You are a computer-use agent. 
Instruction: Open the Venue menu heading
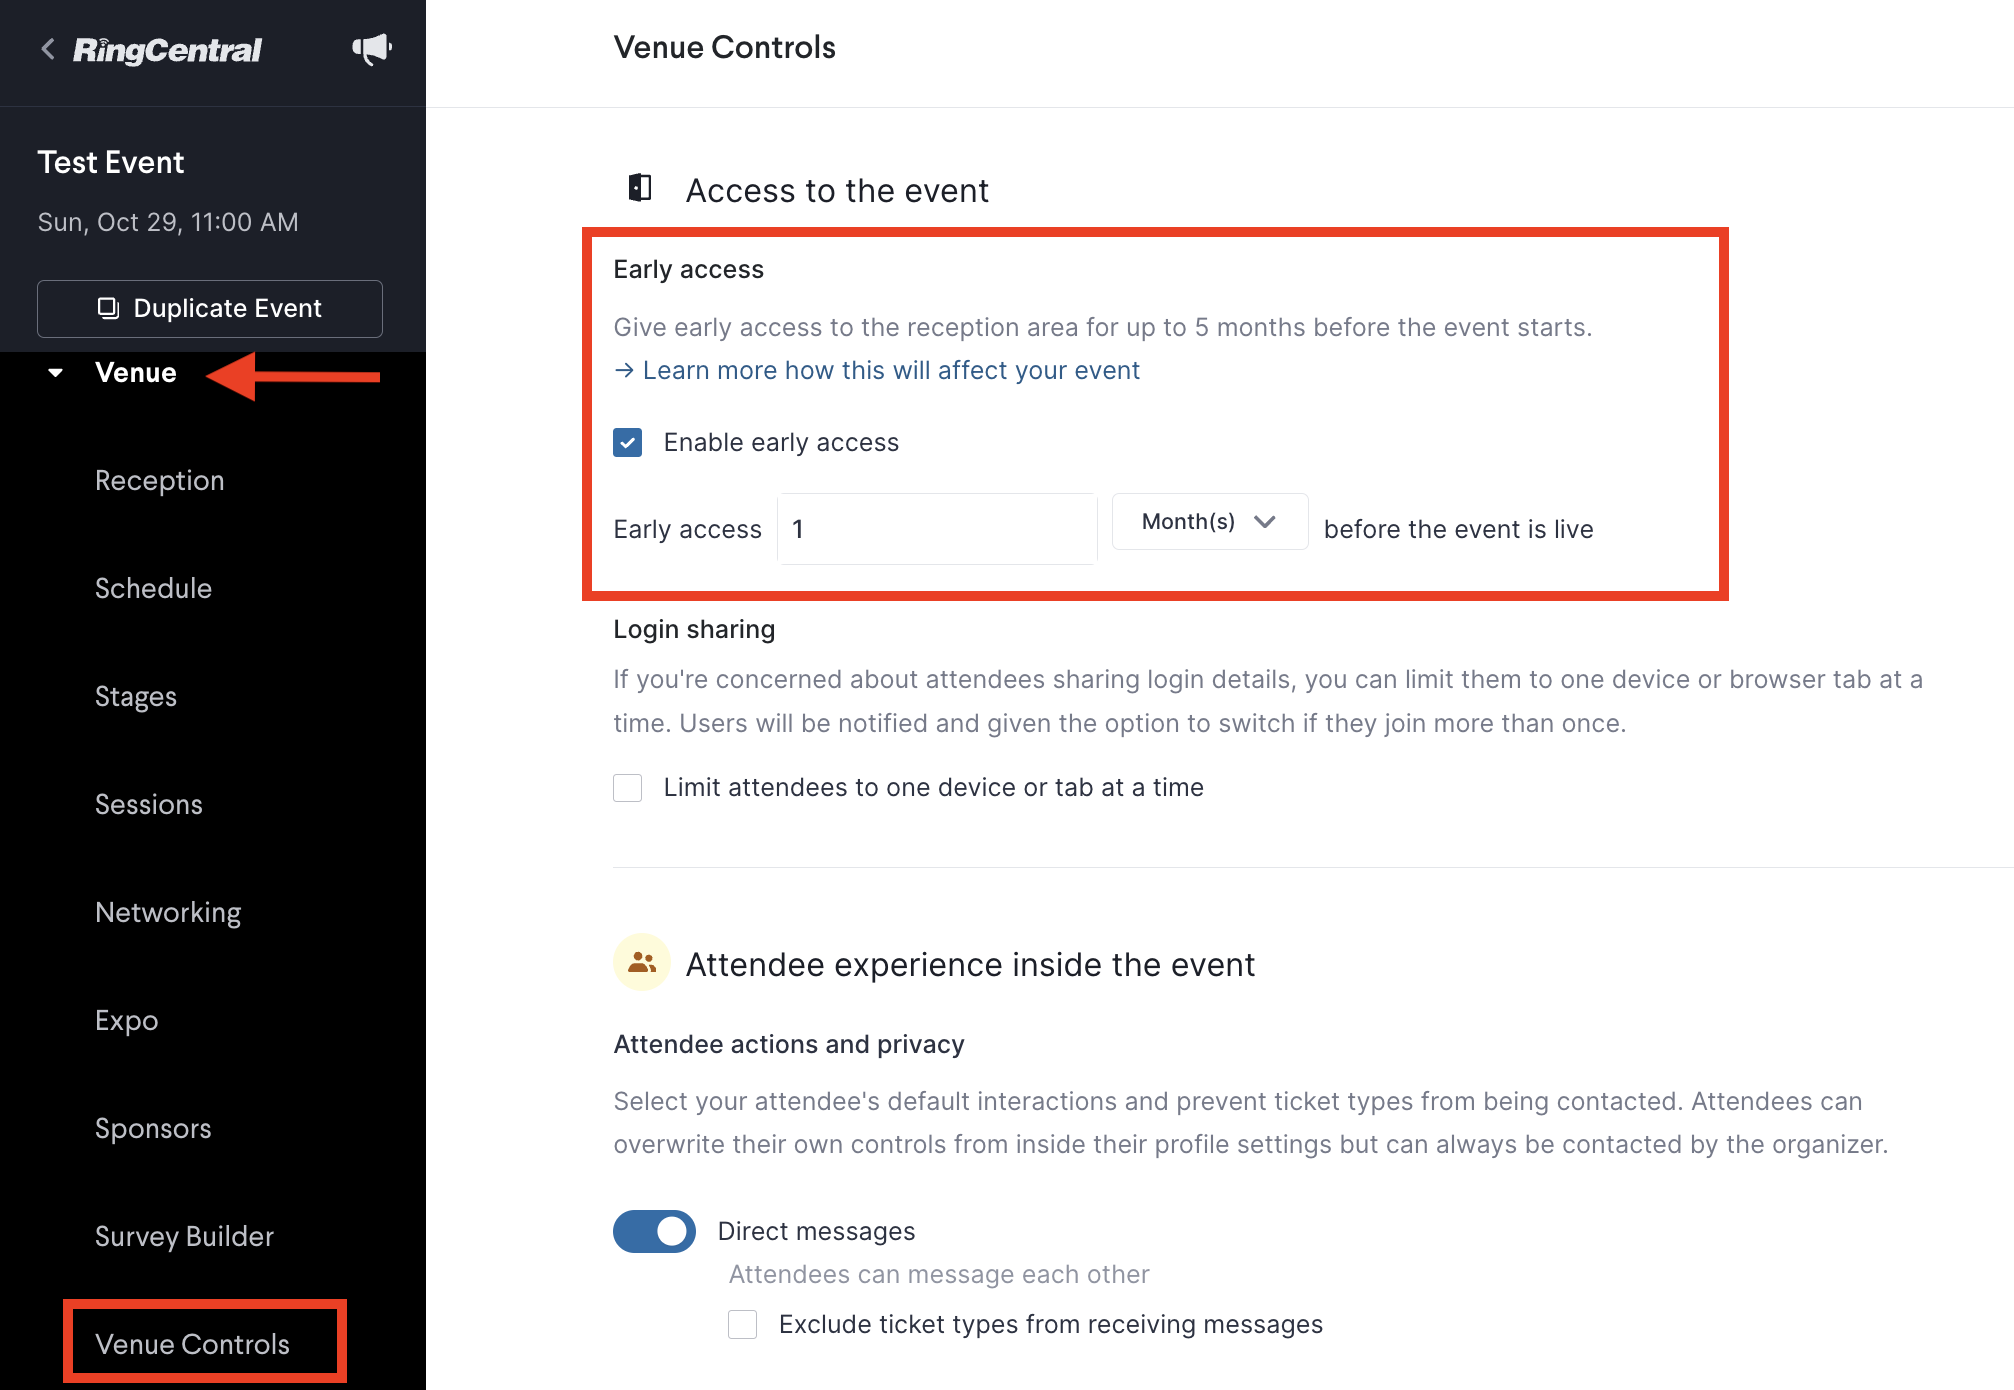(136, 372)
